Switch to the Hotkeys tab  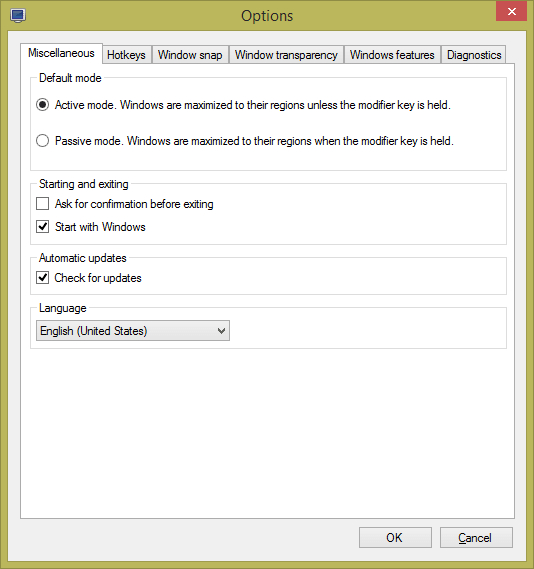(x=126, y=55)
